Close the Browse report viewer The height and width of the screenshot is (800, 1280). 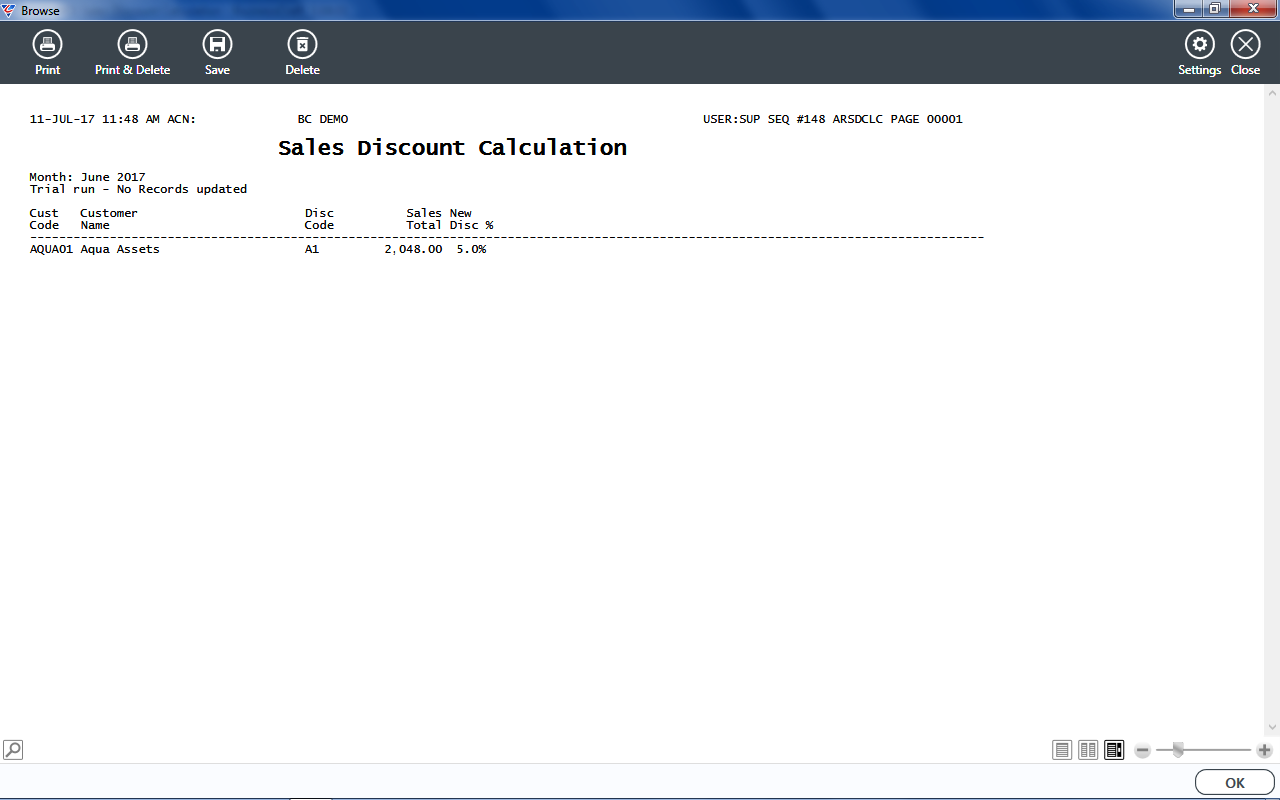point(1245,45)
